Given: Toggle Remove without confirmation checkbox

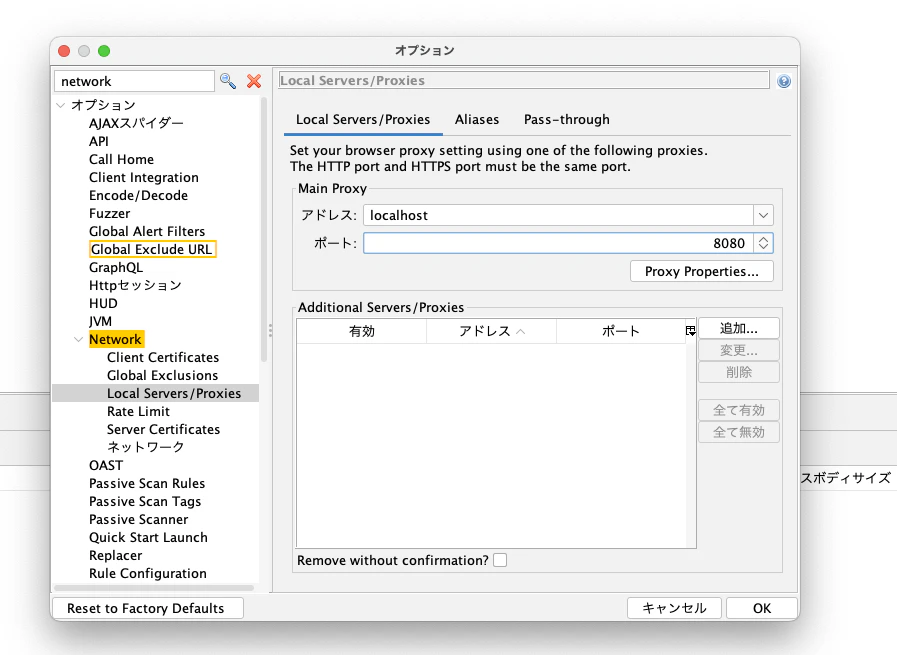Looking at the screenshot, I should pyautogui.click(x=500, y=560).
